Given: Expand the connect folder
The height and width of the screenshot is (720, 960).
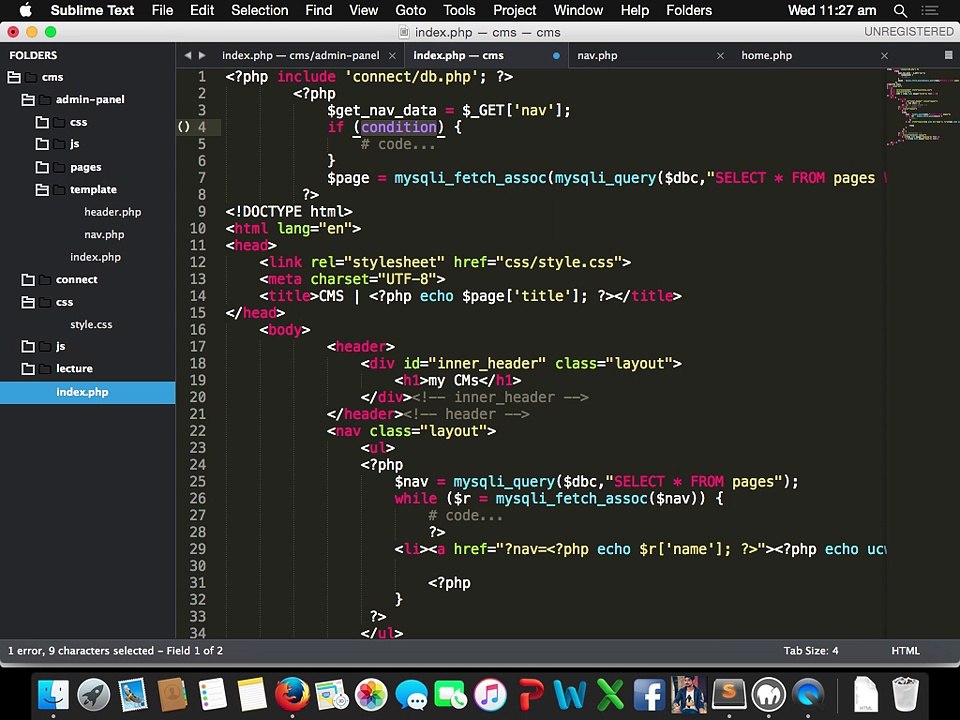Looking at the screenshot, I should (x=28, y=279).
